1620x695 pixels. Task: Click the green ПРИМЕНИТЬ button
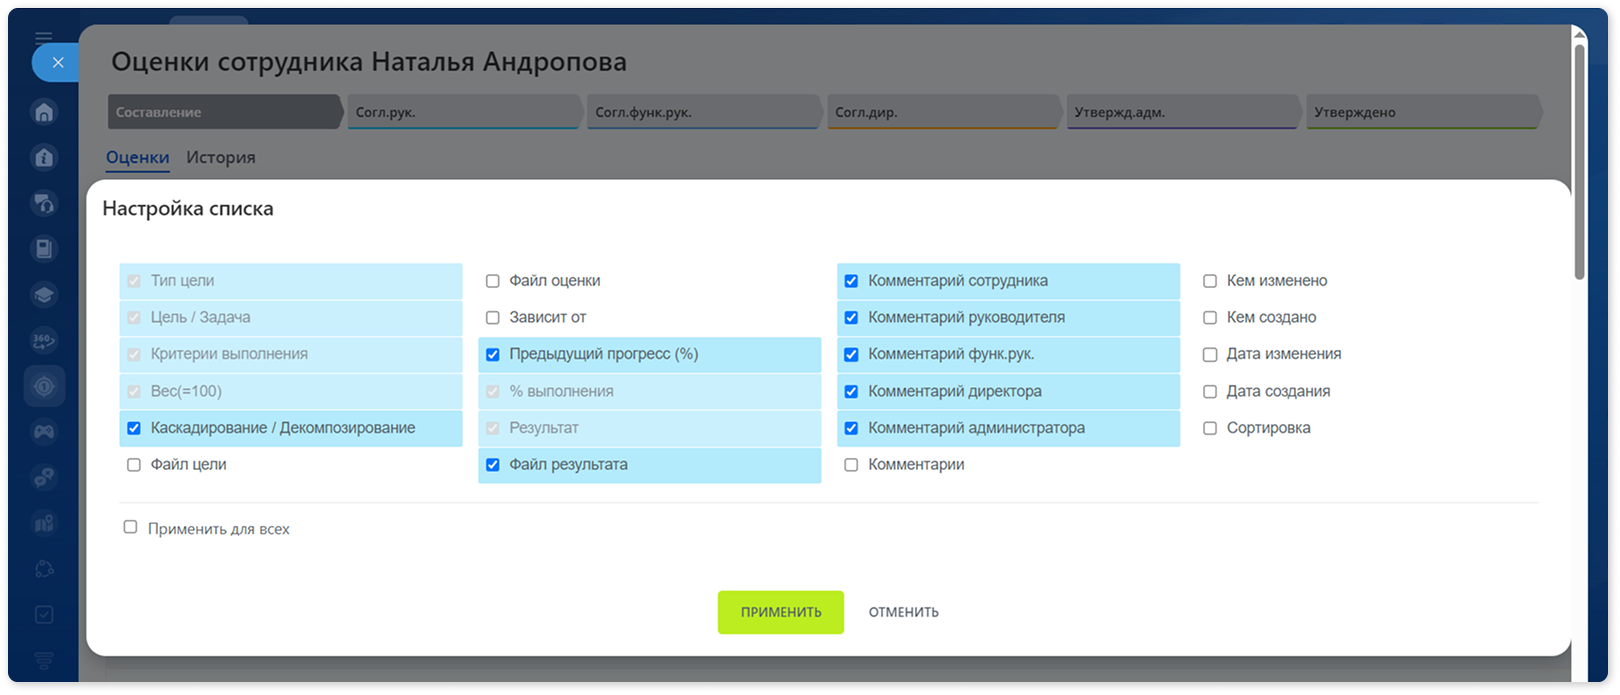[781, 612]
